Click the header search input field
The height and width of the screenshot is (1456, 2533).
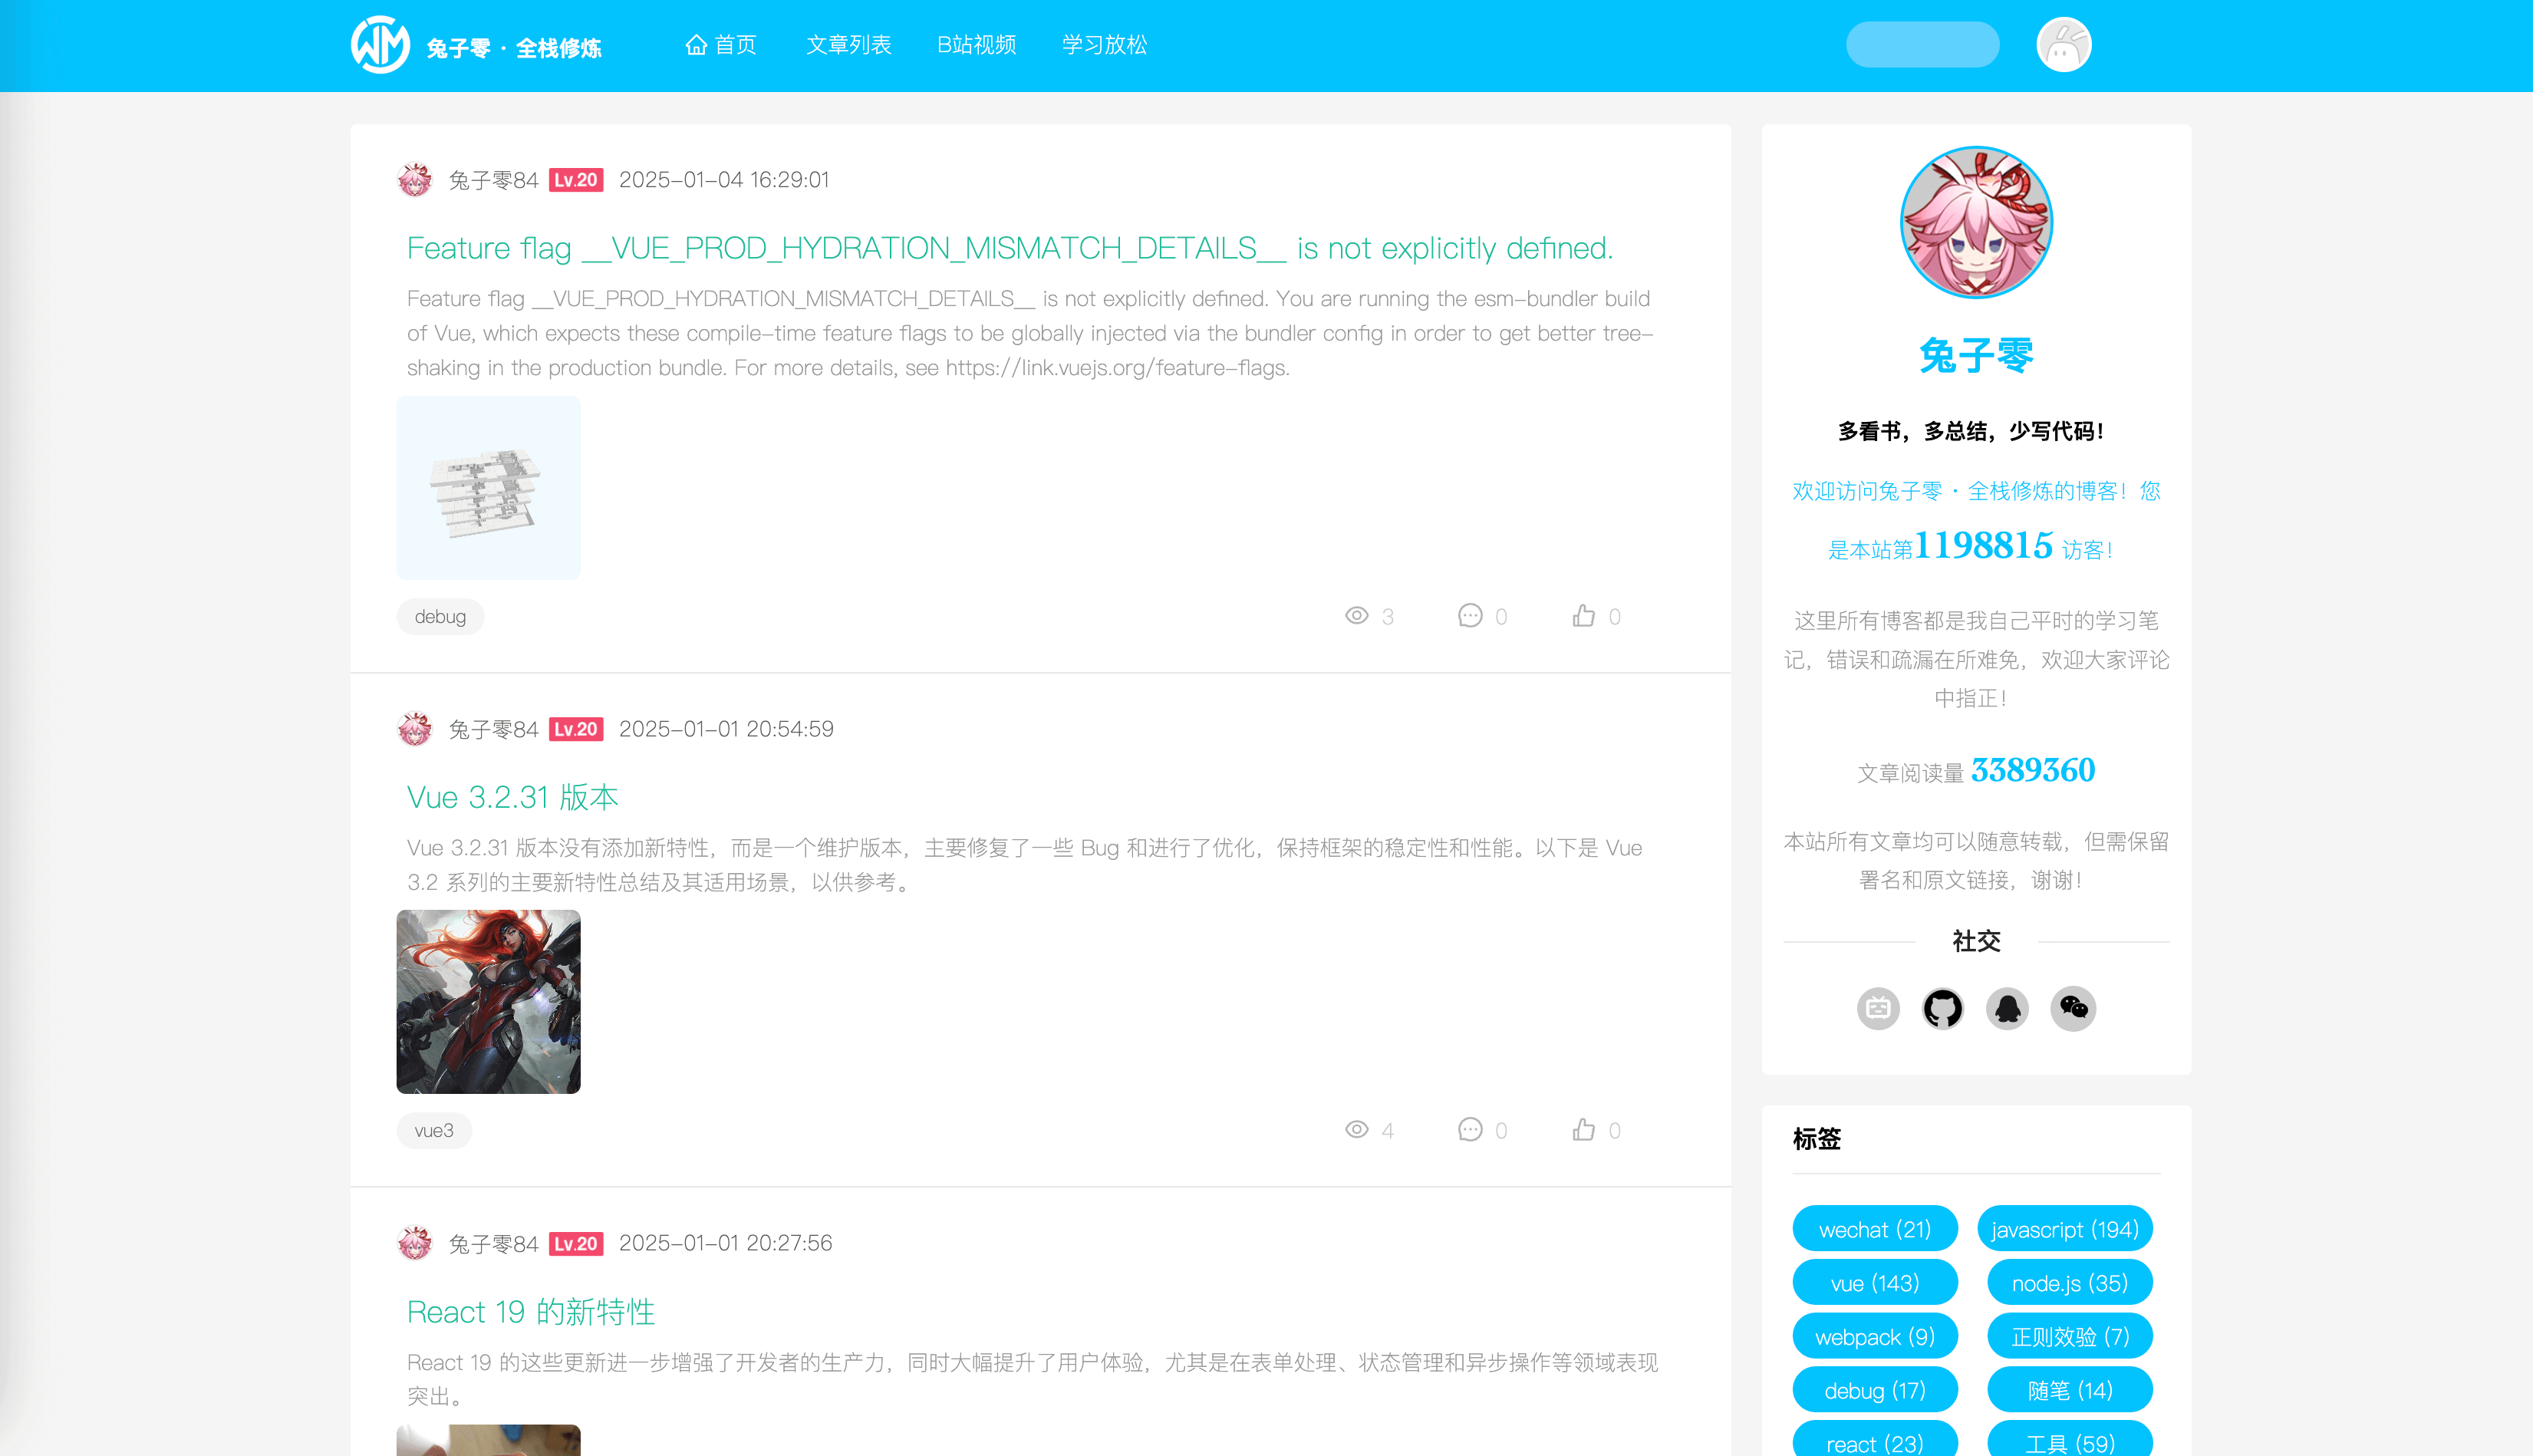1922,45
